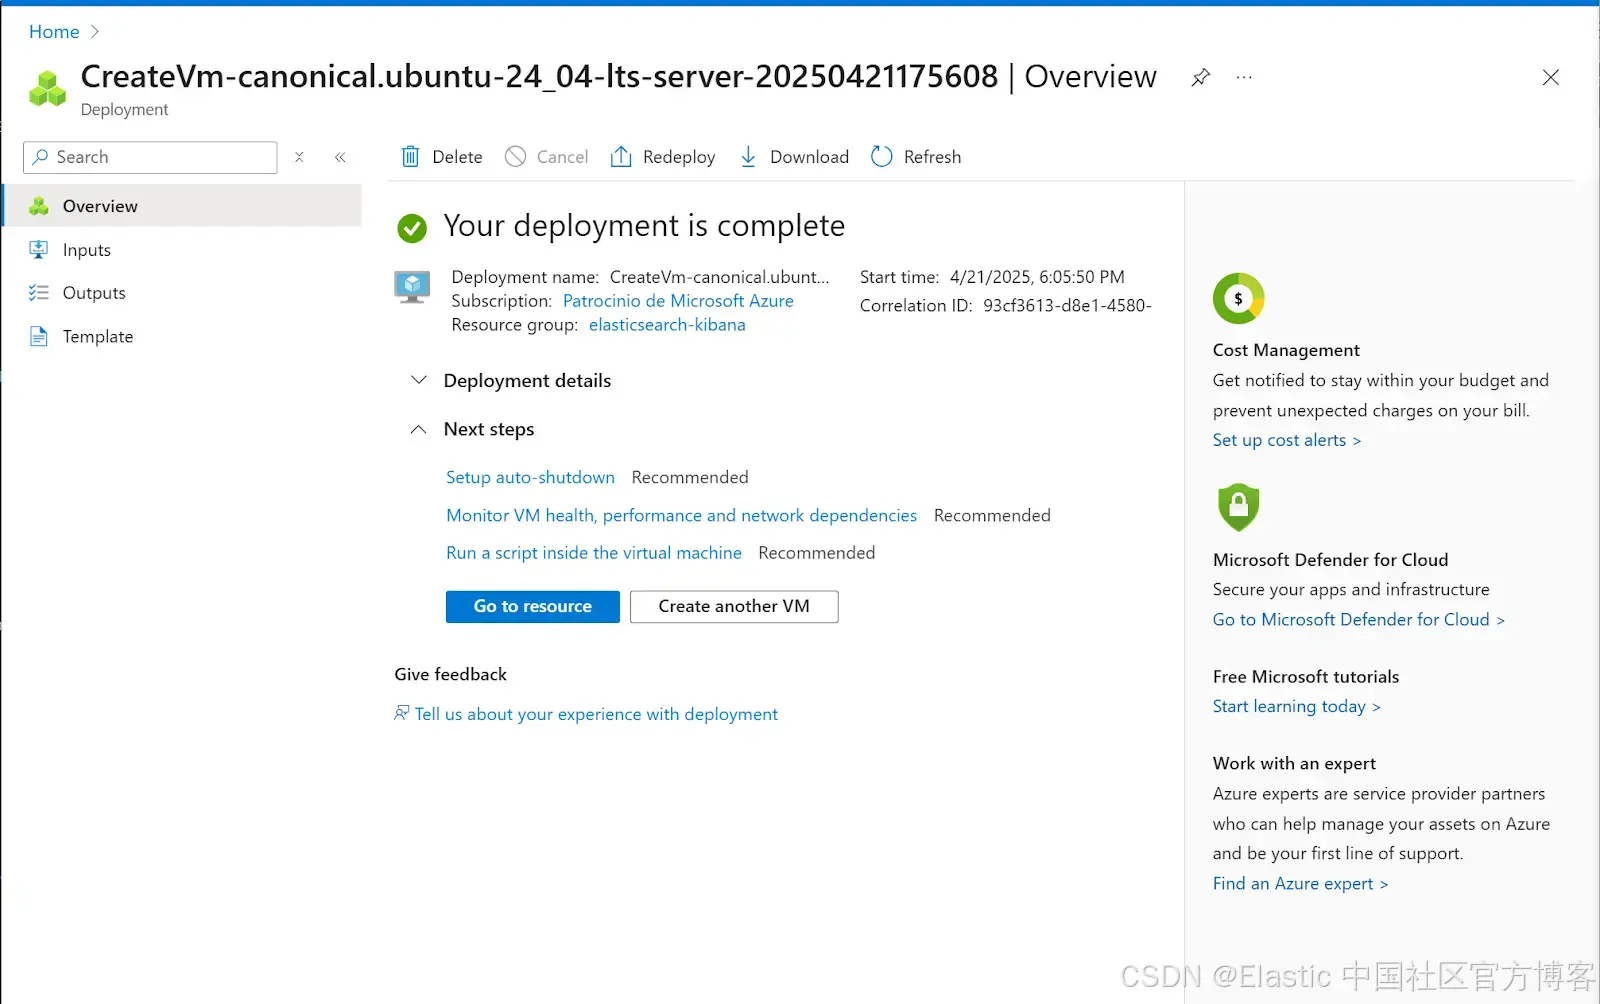Image resolution: width=1600 pixels, height=1004 pixels.
Task: Click the Refresh toolbar label
Action: click(x=932, y=157)
